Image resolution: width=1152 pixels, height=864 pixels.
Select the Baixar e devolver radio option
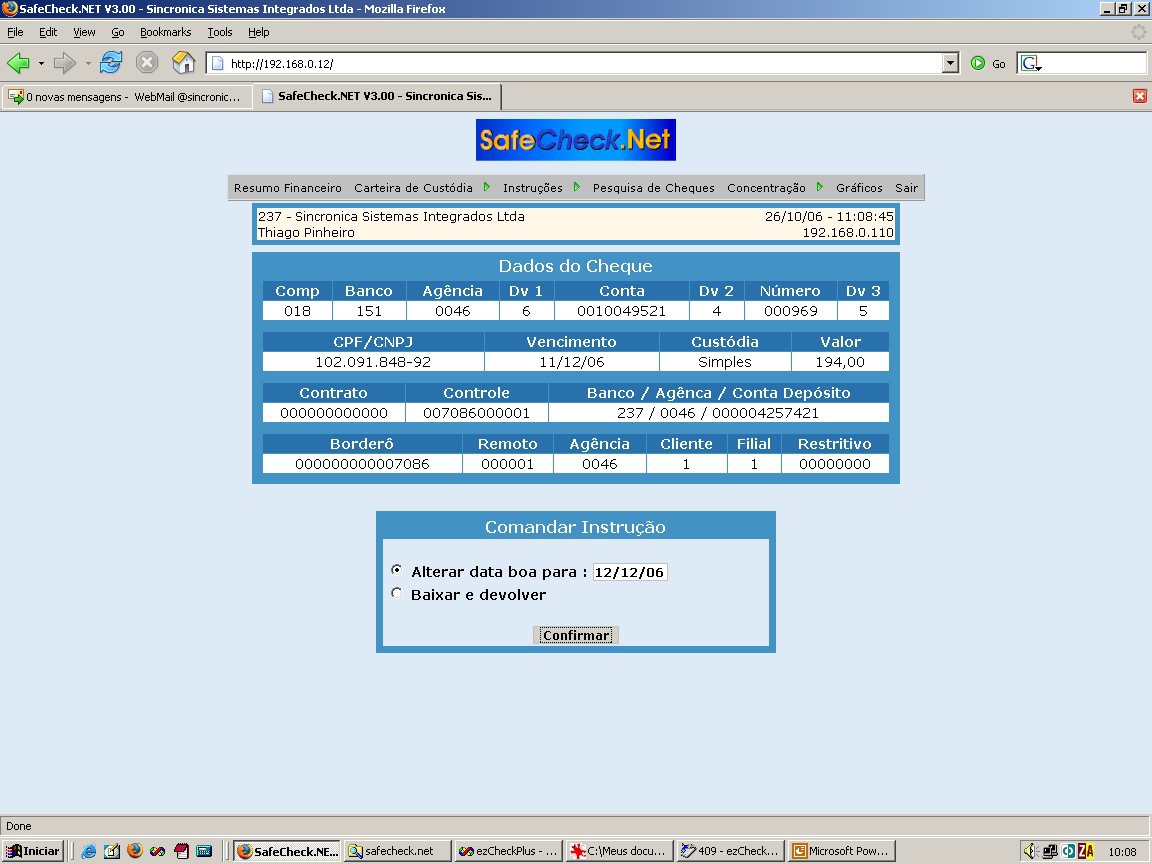tap(397, 593)
